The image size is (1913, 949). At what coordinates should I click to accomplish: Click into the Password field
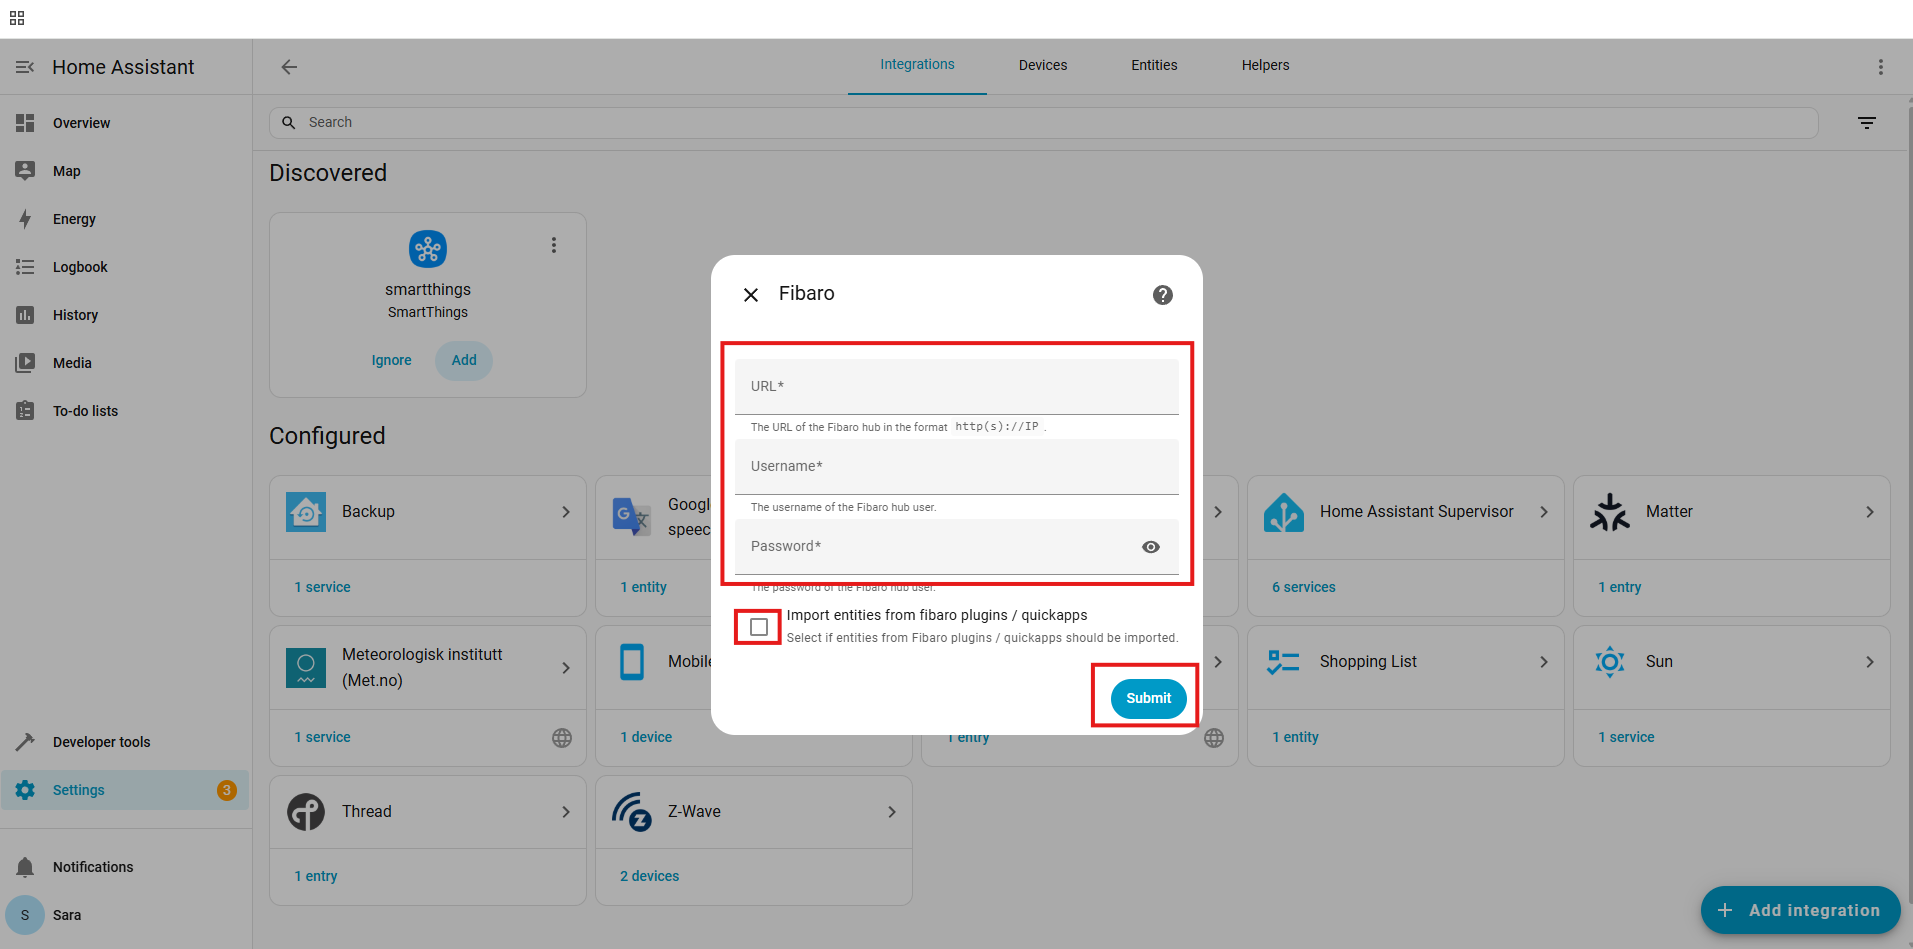click(x=957, y=547)
